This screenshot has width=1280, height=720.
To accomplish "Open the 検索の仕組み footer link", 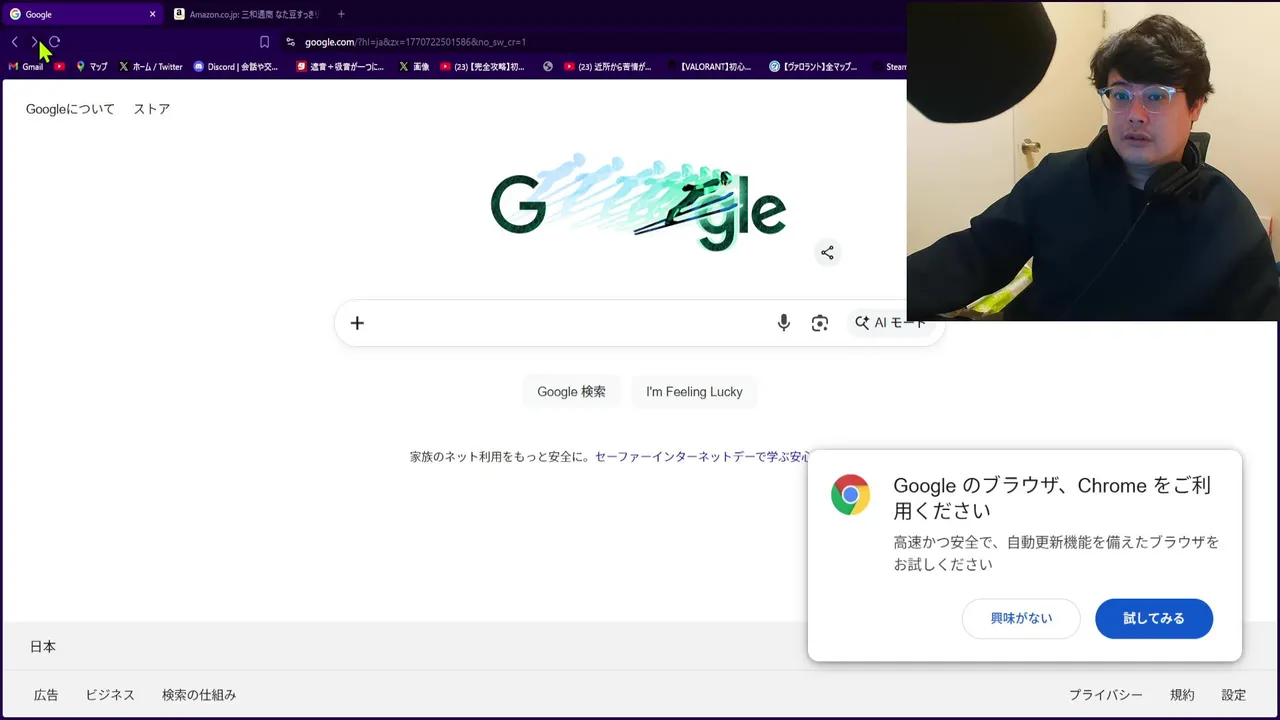I will (199, 695).
